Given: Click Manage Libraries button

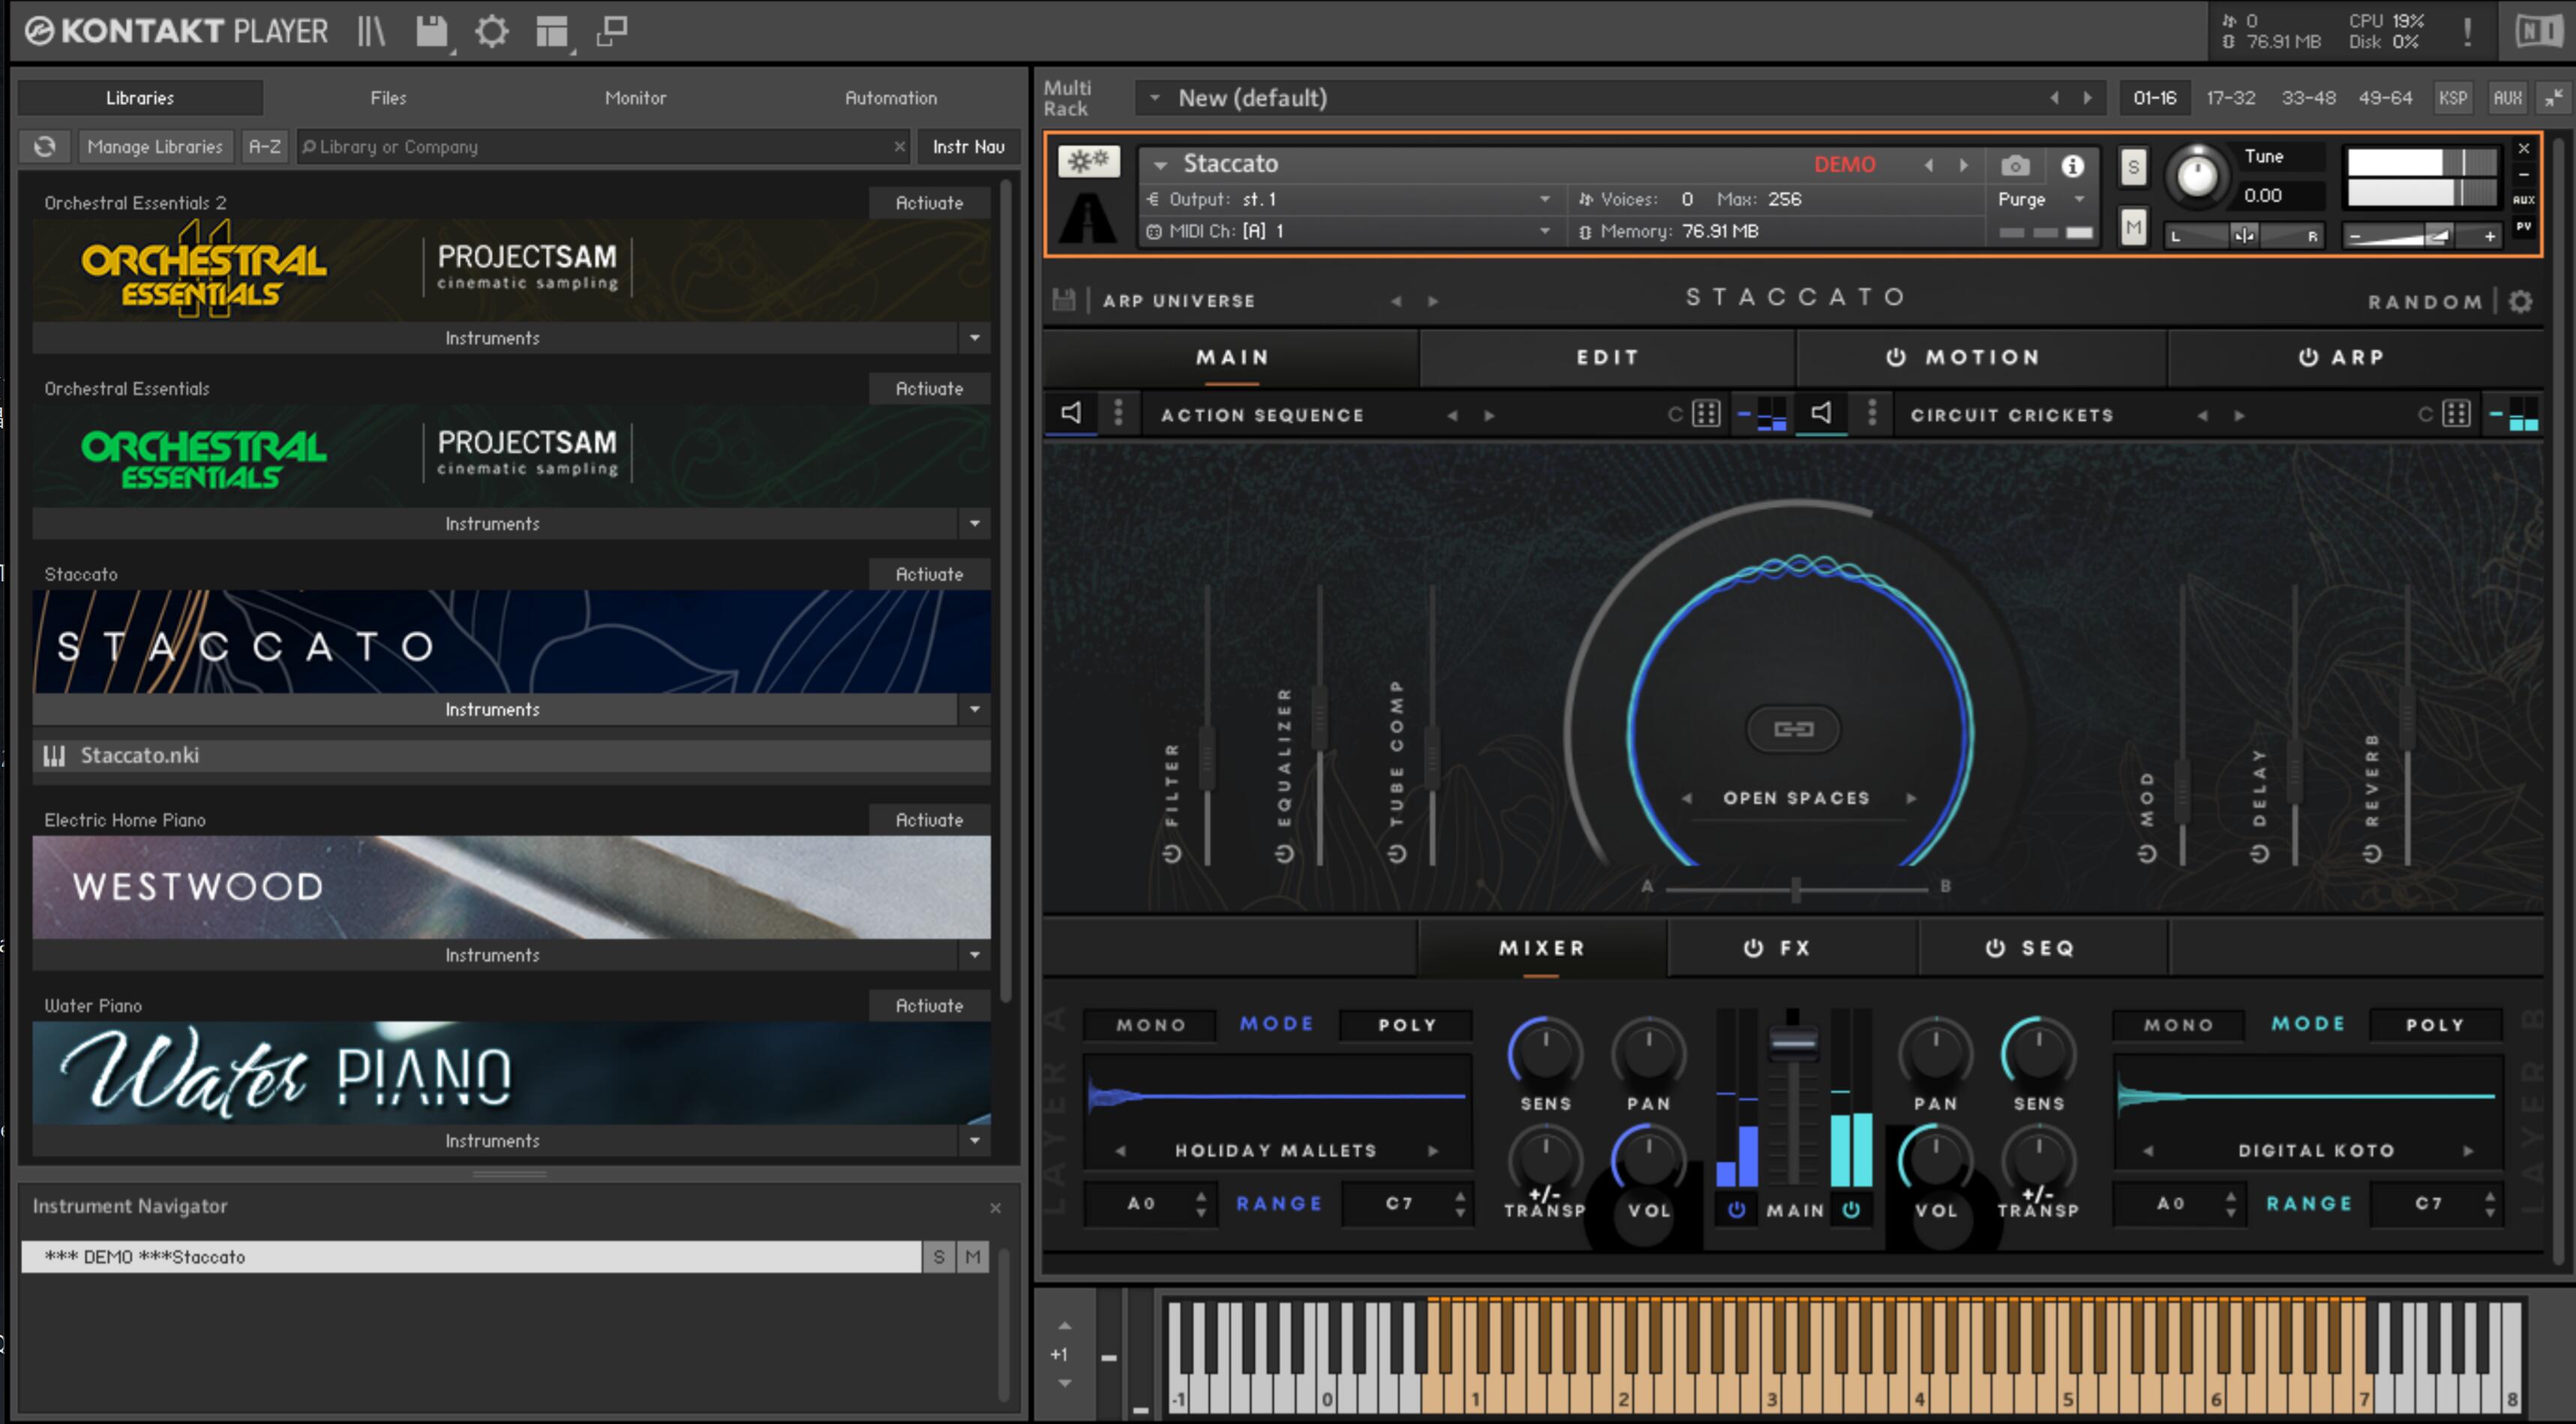Looking at the screenshot, I should click(155, 146).
